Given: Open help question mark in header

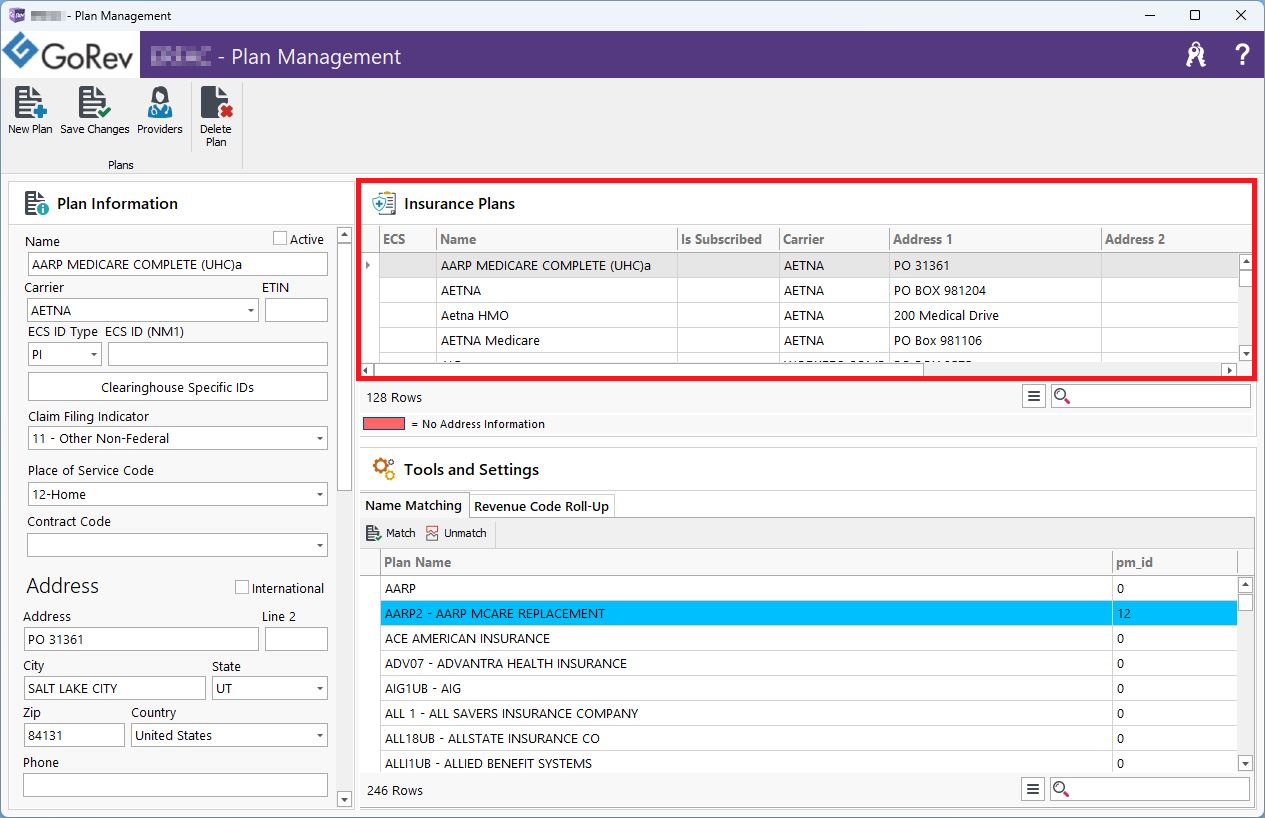Looking at the screenshot, I should (x=1242, y=55).
